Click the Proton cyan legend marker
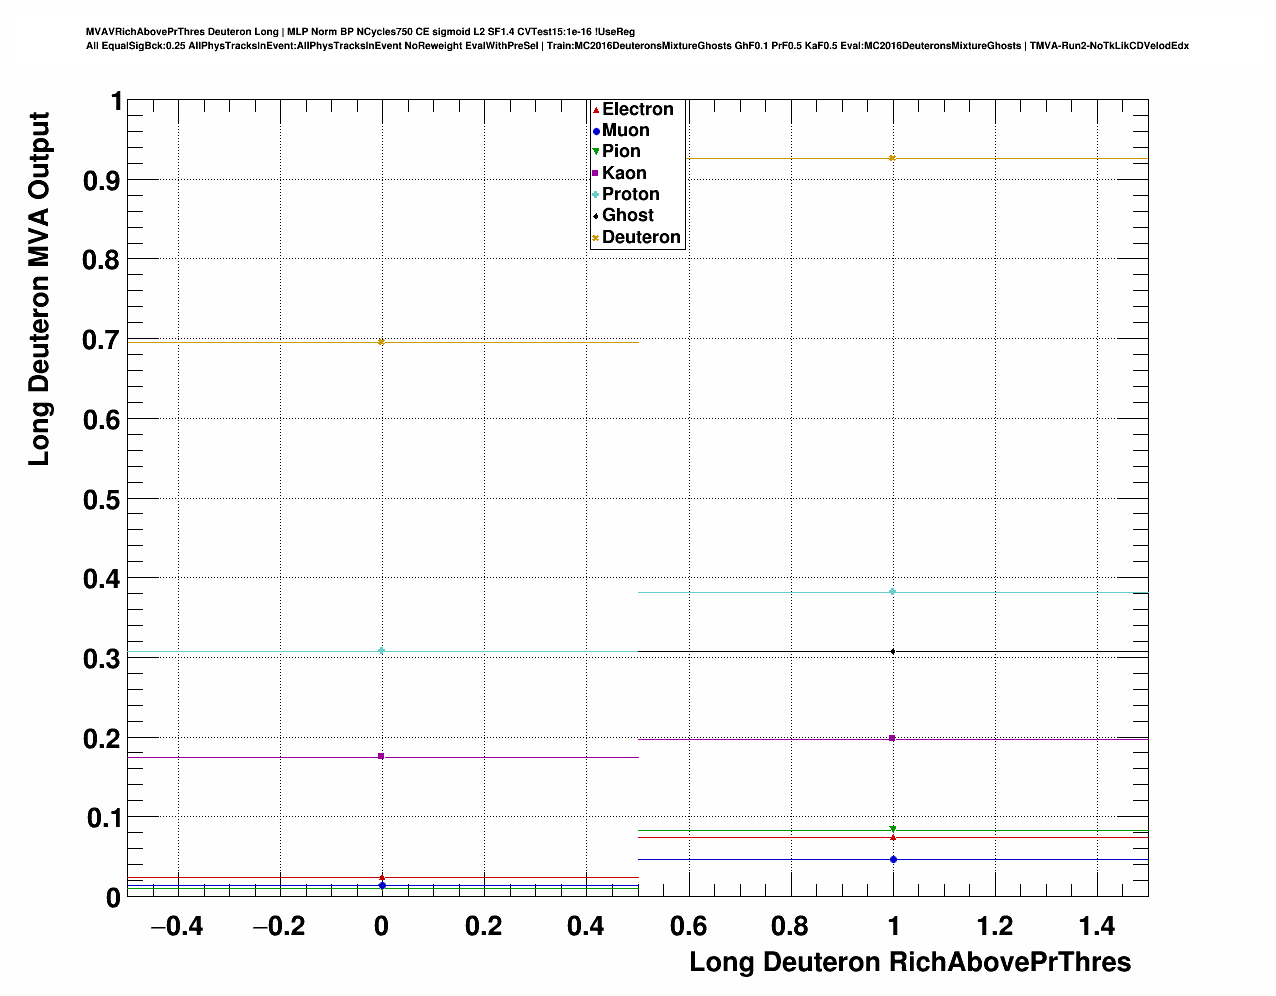 pos(596,195)
